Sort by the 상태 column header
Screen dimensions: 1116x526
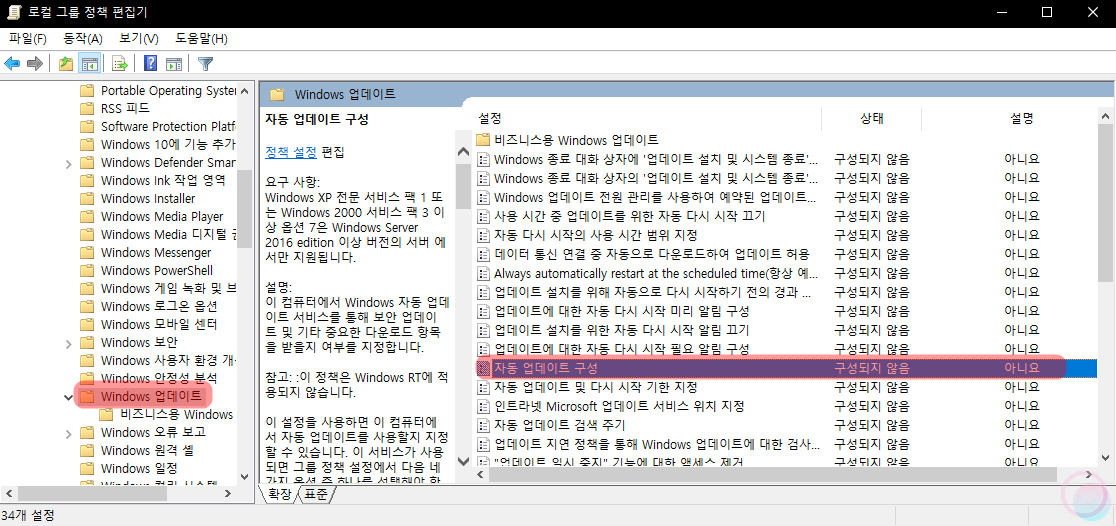pos(872,118)
